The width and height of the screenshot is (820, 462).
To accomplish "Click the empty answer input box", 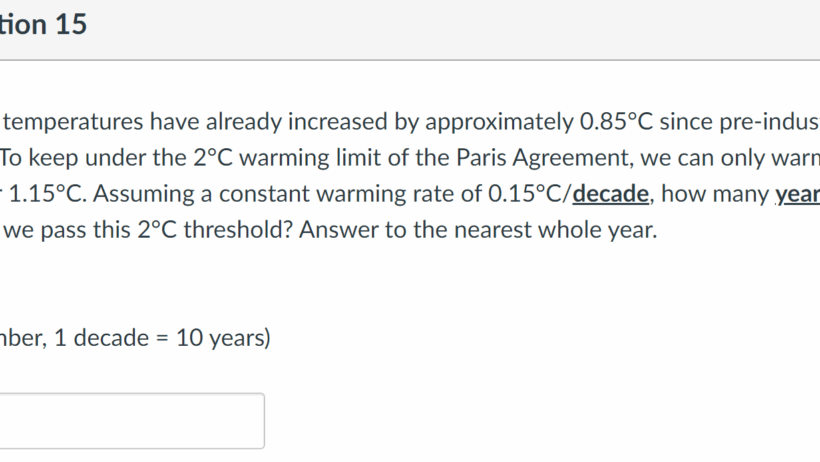I will (x=132, y=421).
